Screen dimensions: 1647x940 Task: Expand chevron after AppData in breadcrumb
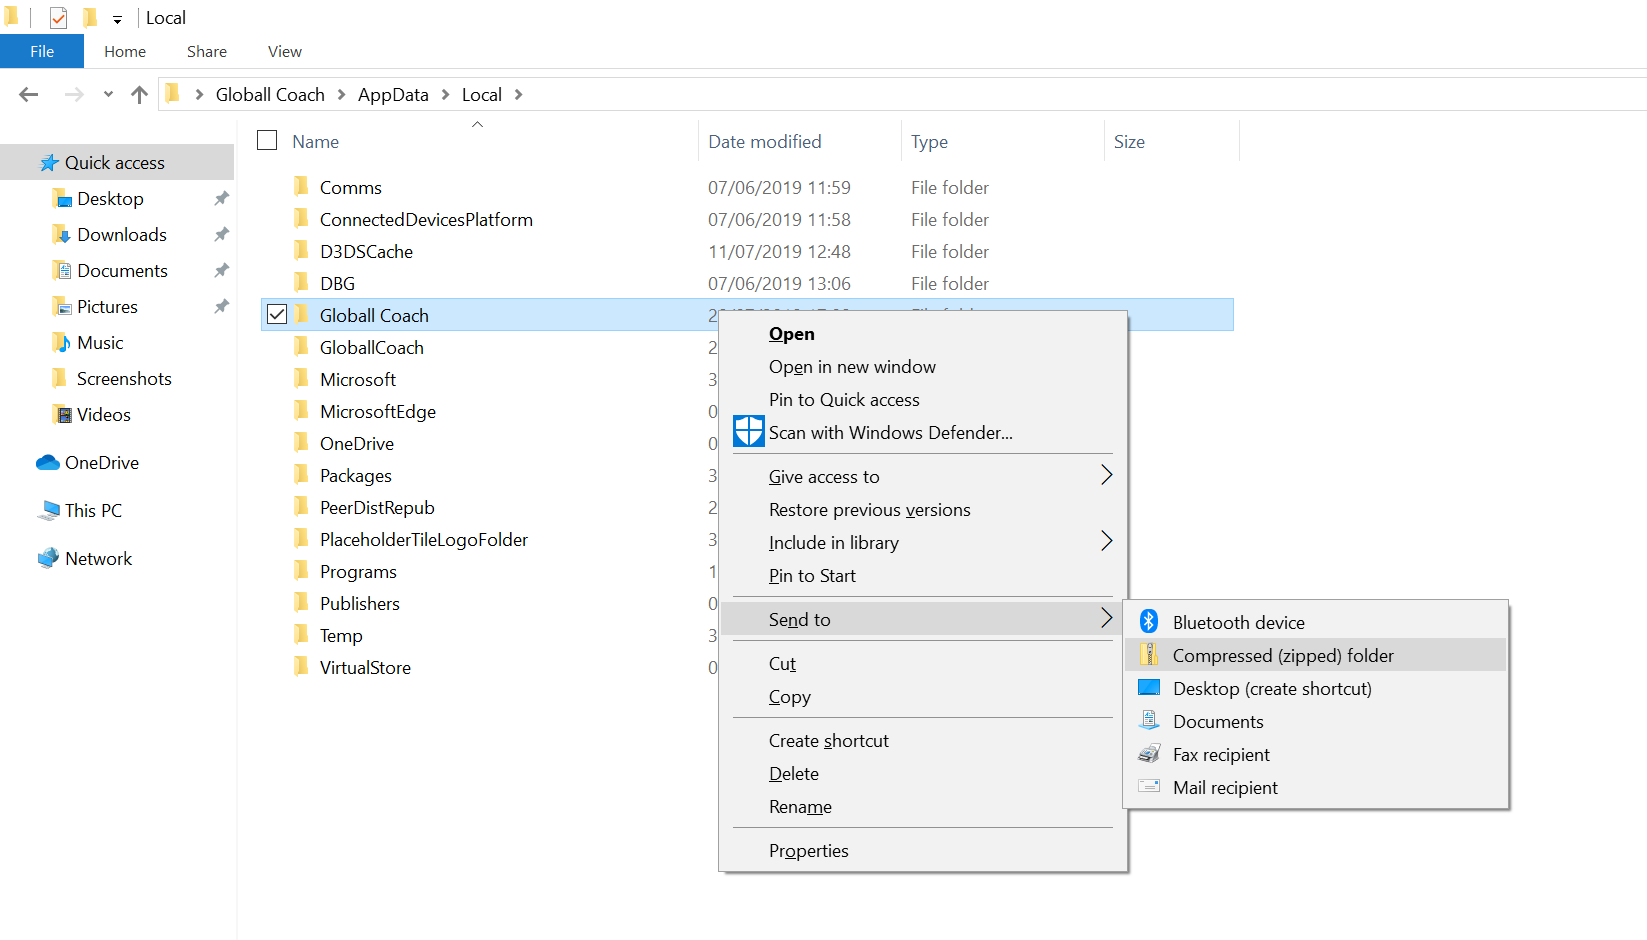(445, 95)
